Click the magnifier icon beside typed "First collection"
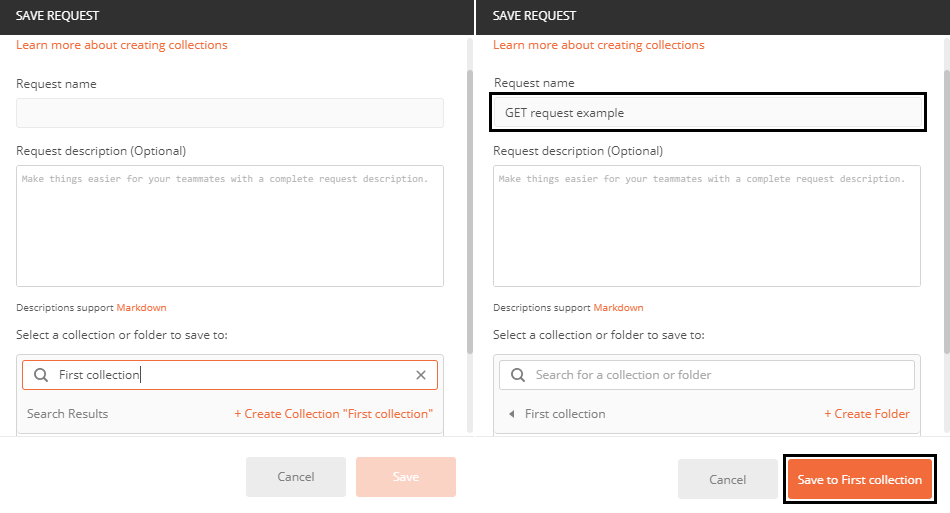The width and height of the screenshot is (950, 513). click(x=41, y=375)
